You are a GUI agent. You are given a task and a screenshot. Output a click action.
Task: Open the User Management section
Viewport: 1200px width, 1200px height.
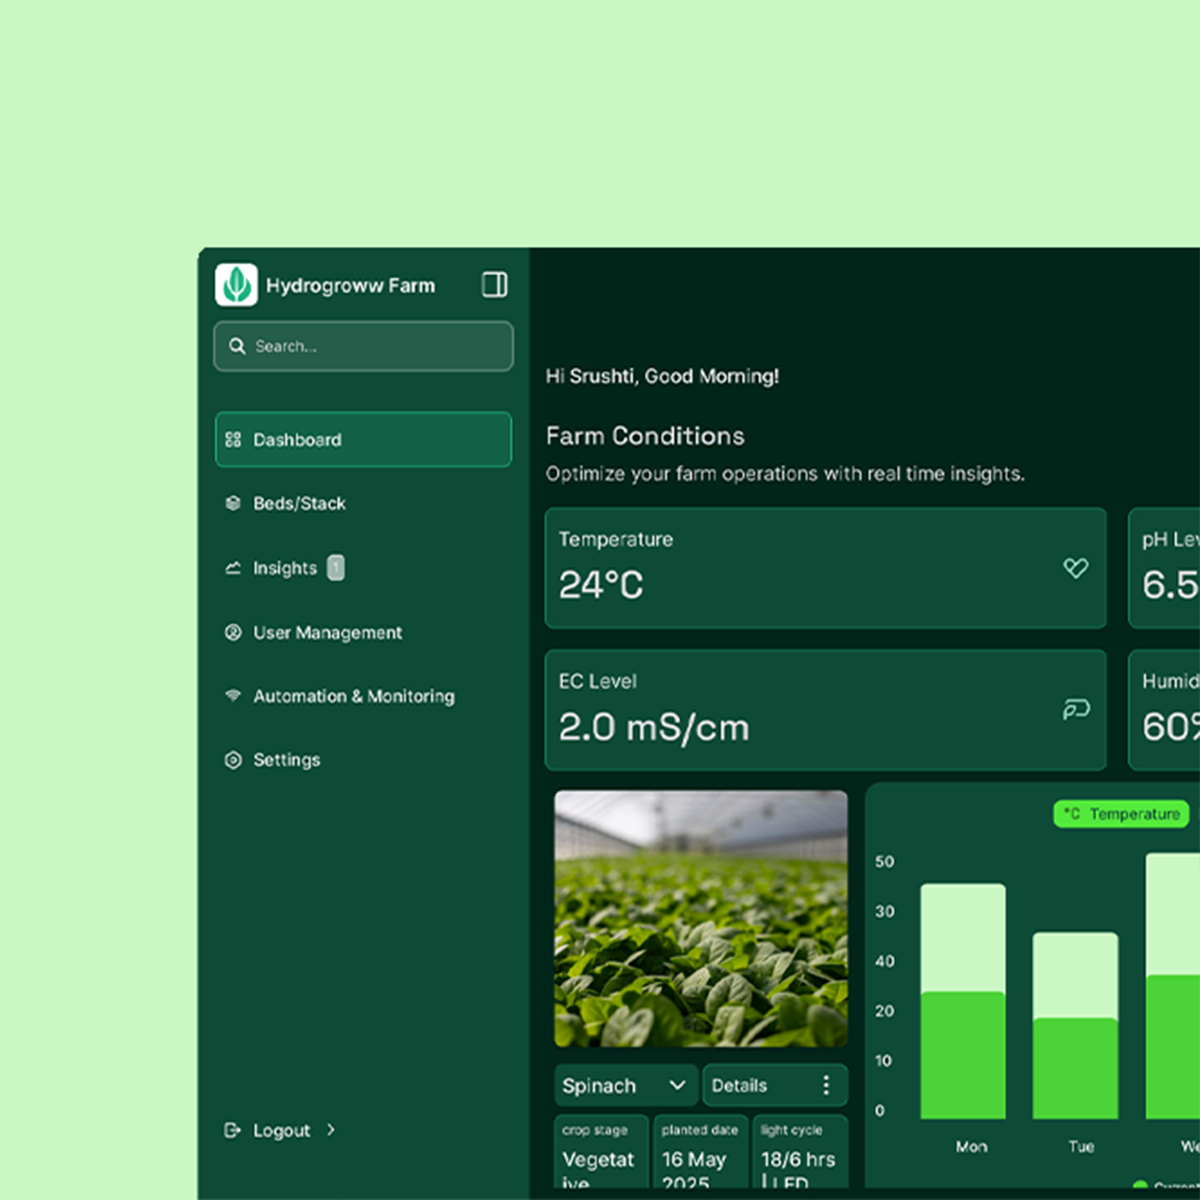point(326,633)
